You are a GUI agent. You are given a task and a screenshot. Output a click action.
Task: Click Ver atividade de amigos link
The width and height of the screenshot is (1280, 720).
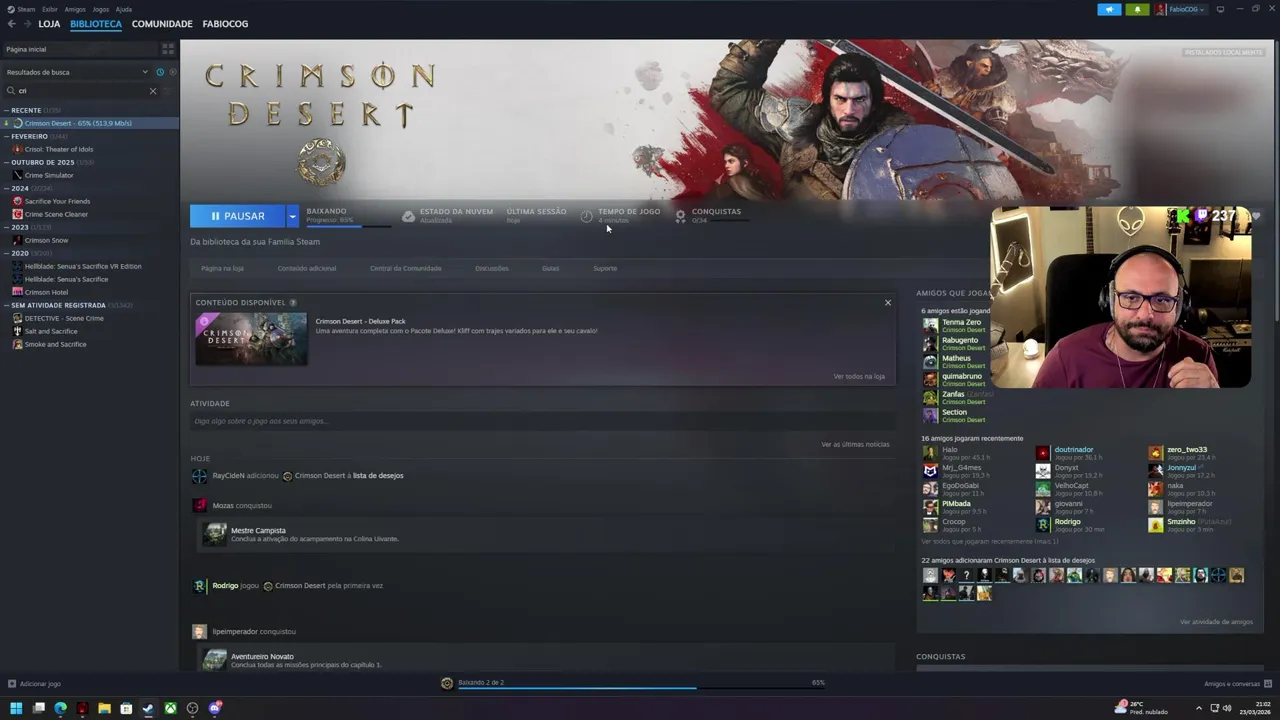coord(1216,622)
